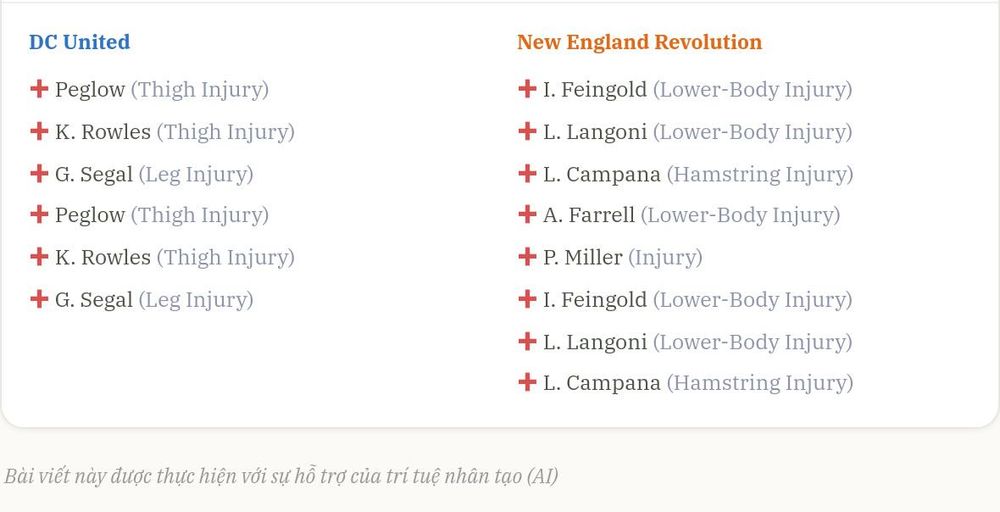Click the first L. Langoni player name
Image resolution: width=1000 pixels, height=512 pixels.
tap(595, 132)
